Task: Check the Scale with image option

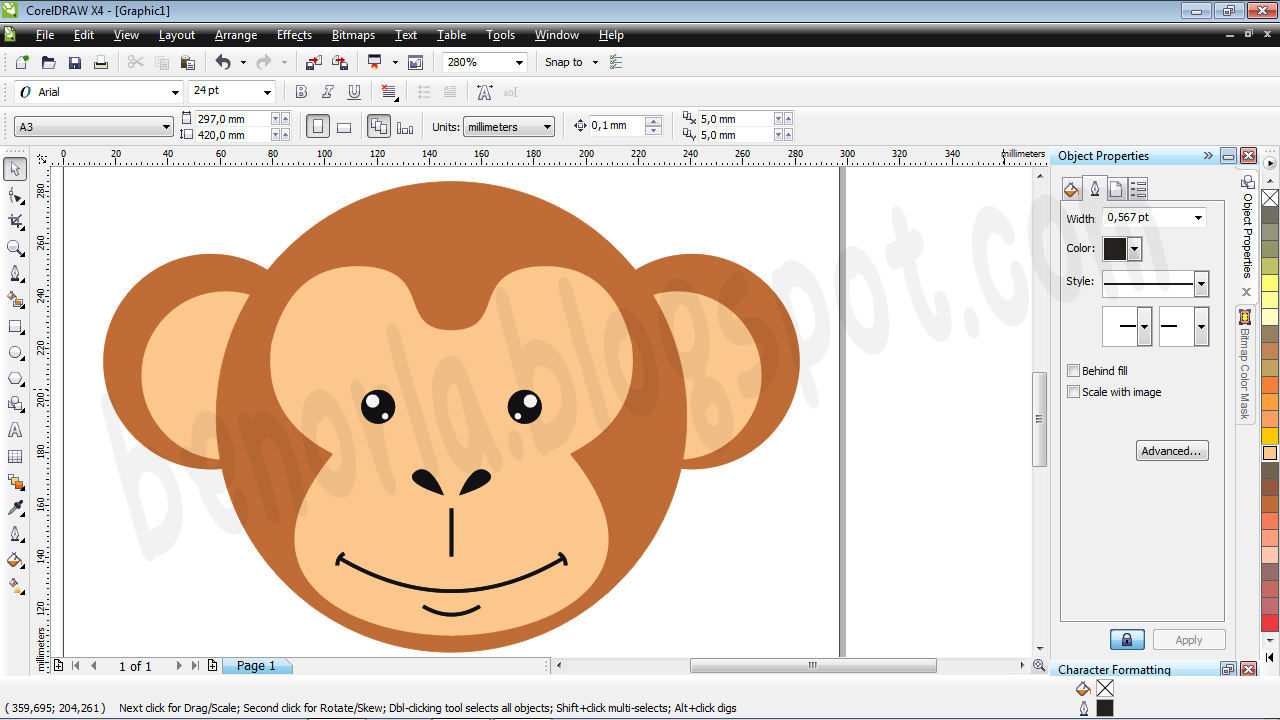Action: point(1072,390)
